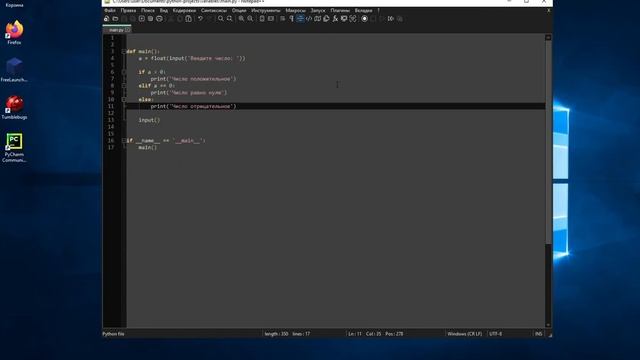Click the length : 350 status entry

point(276,334)
